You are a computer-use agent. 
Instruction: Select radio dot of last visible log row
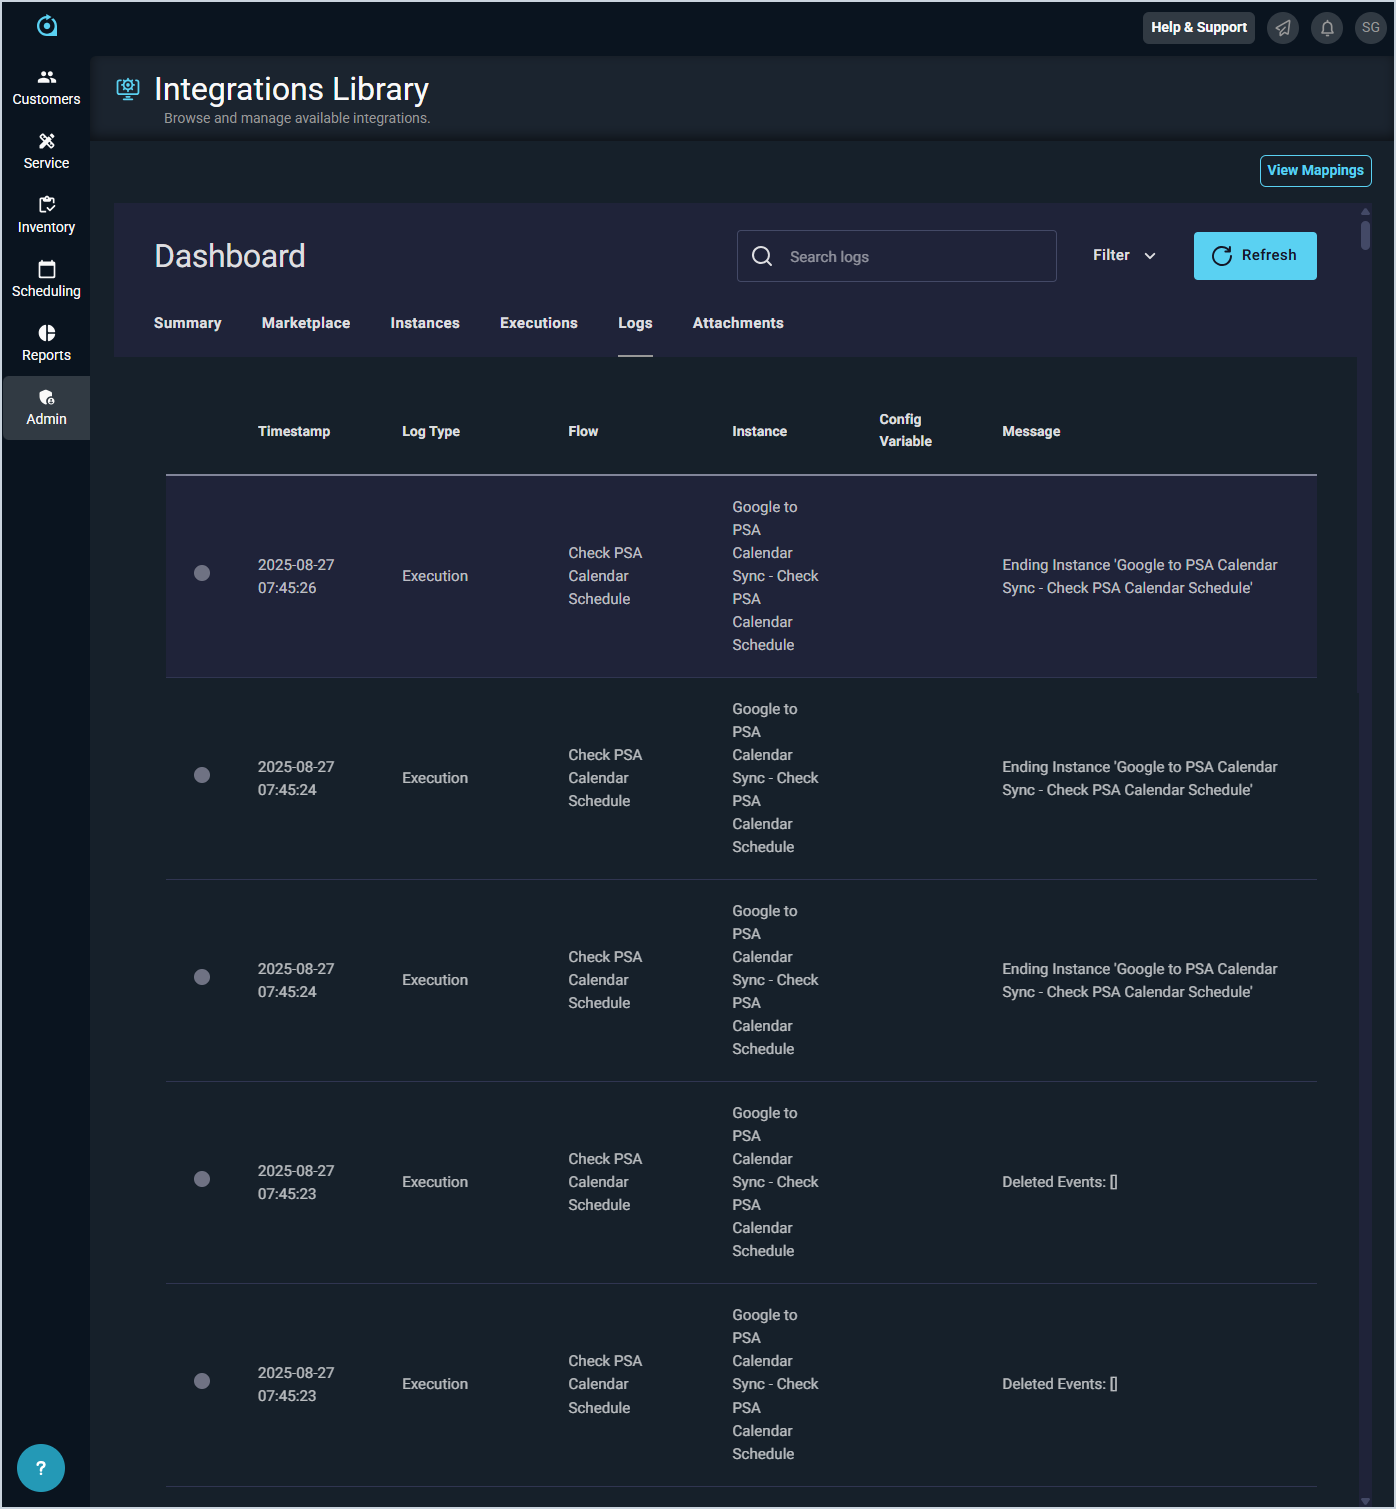pos(202,1381)
